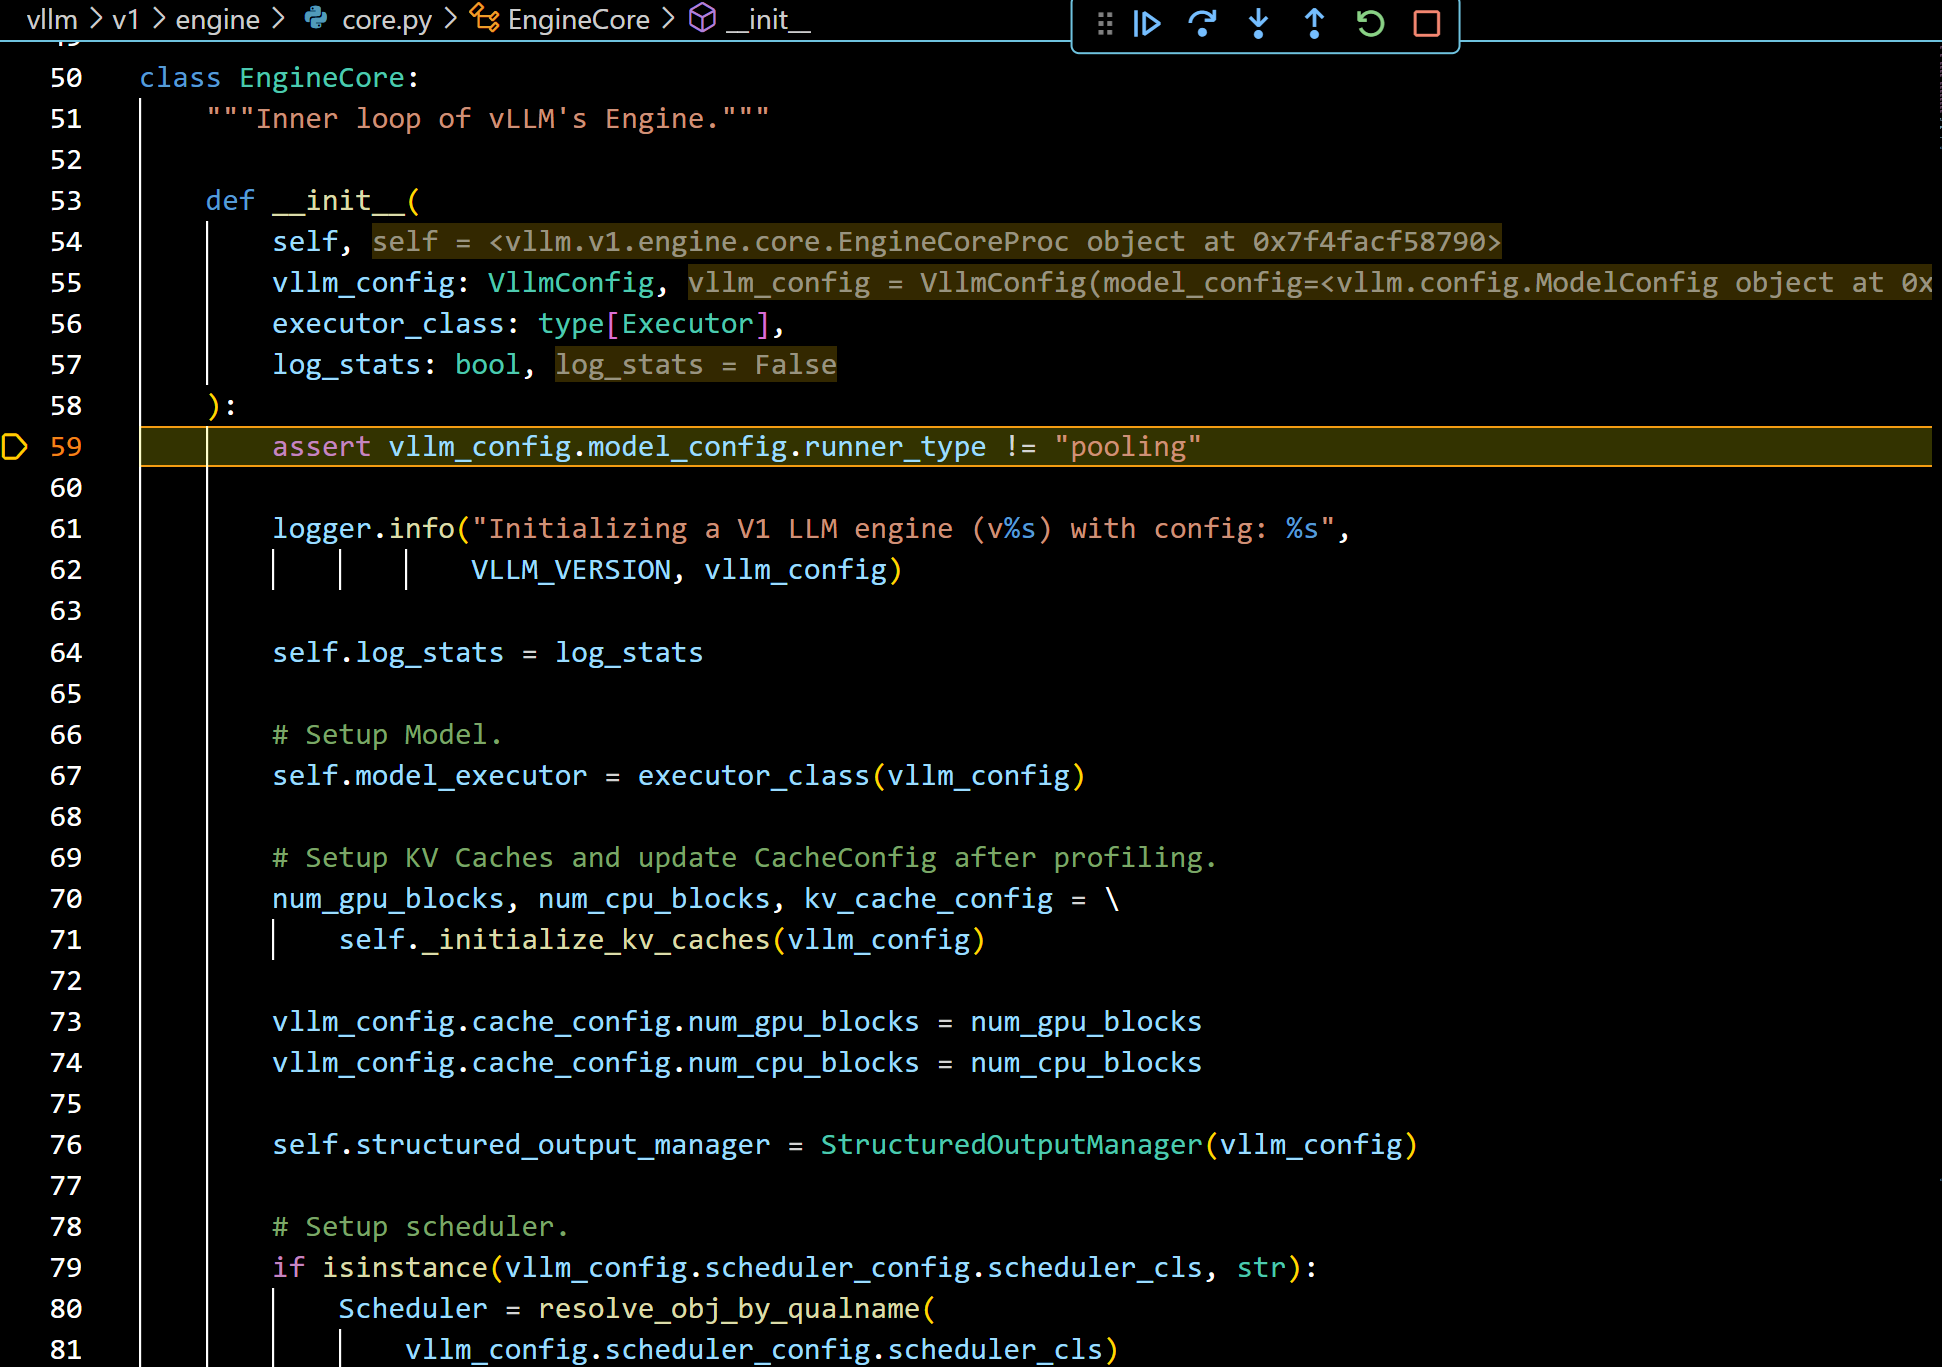Click the Continue debug button
The height and width of the screenshot is (1367, 1942).
coord(1147,23)
